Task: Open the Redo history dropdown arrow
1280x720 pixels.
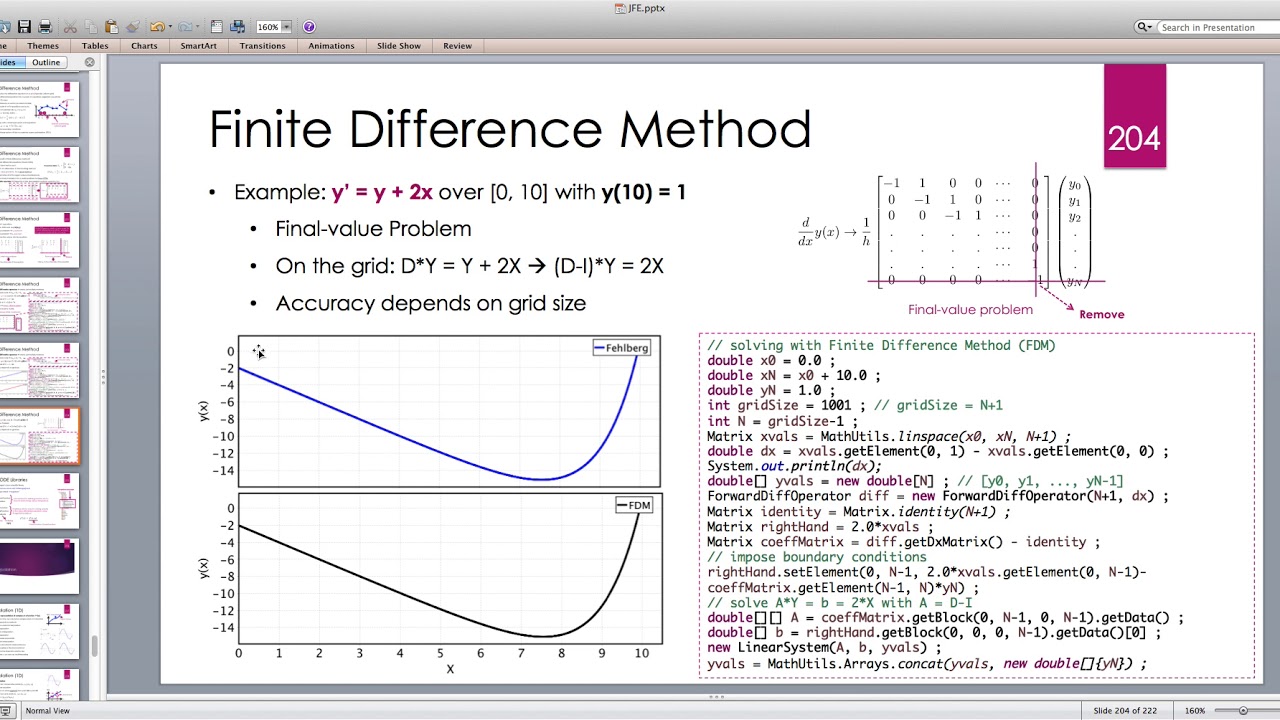Action: click(x=199, y=27)
